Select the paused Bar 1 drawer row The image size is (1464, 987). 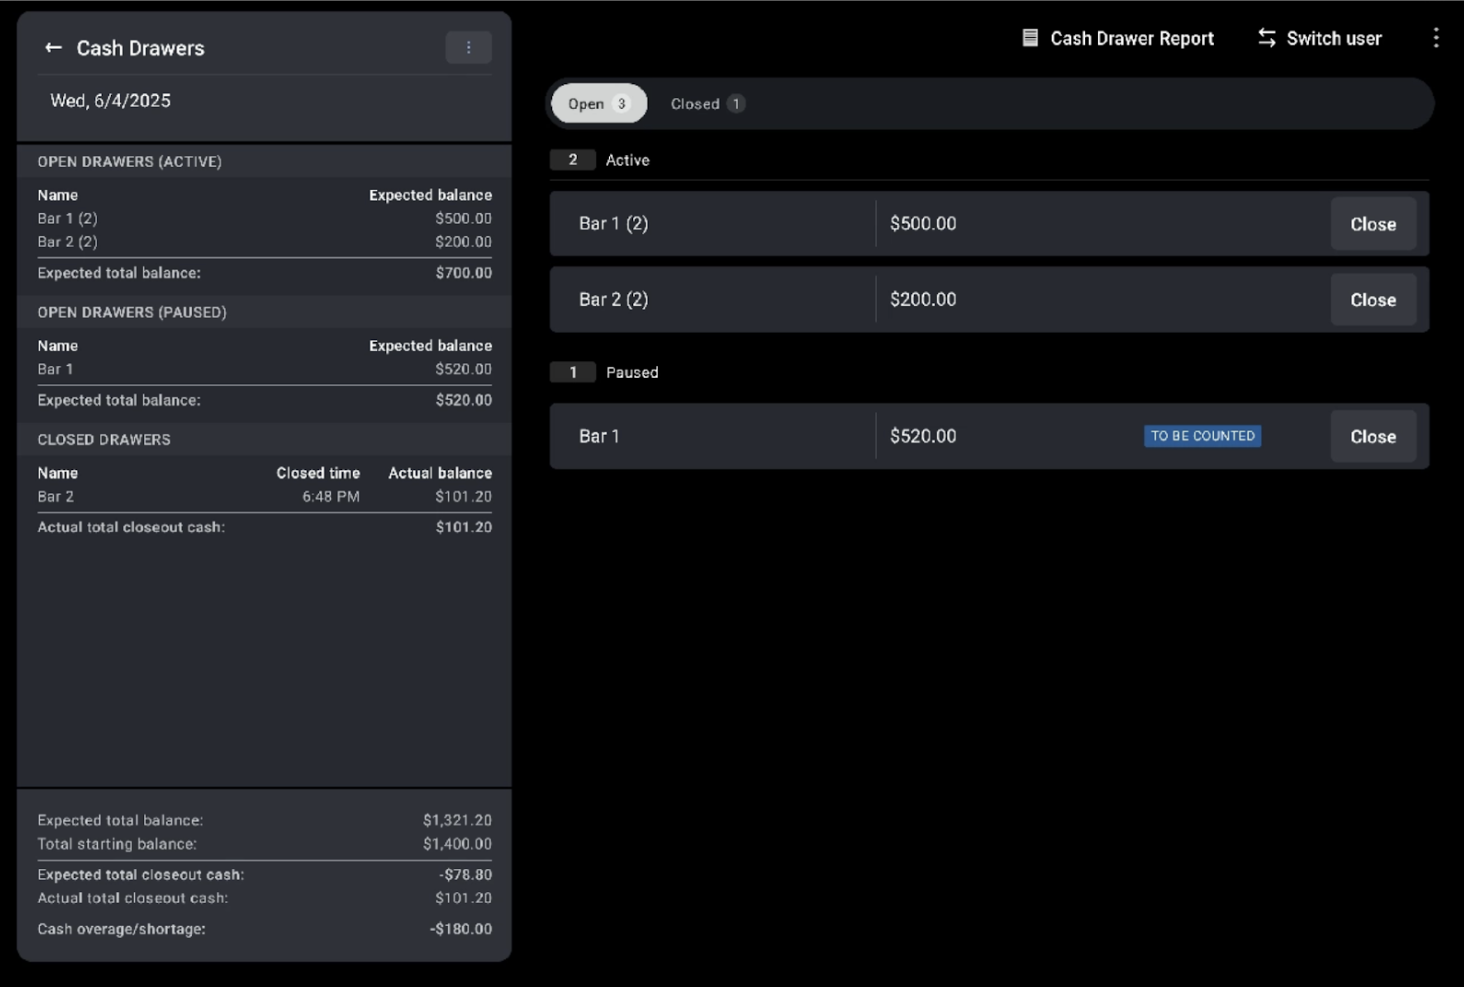tap(712, 437)
